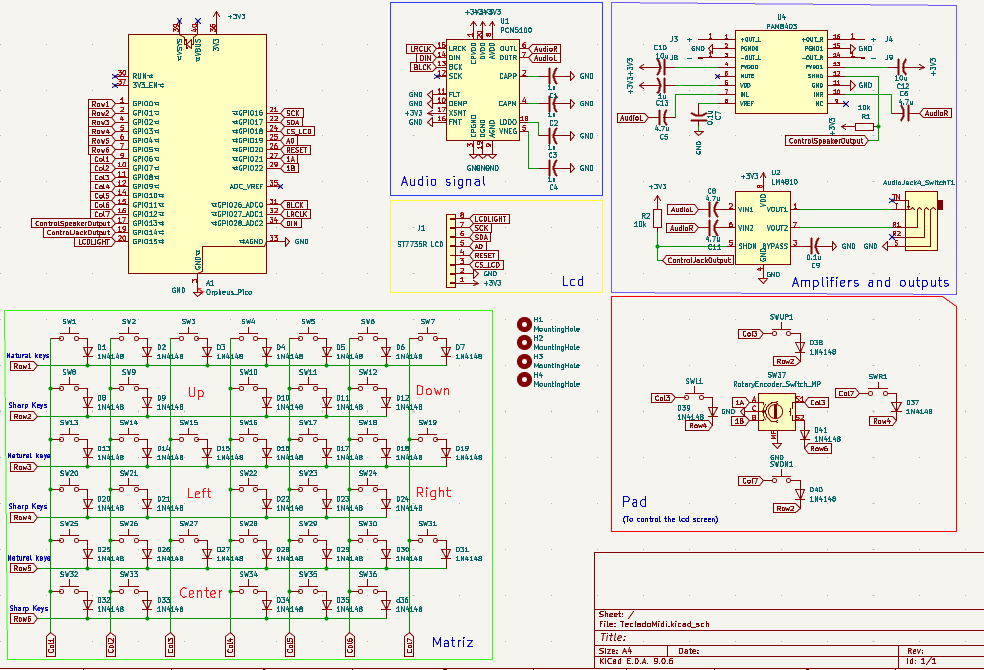Select the H1 mounting hole symbol

coord(524,324)
